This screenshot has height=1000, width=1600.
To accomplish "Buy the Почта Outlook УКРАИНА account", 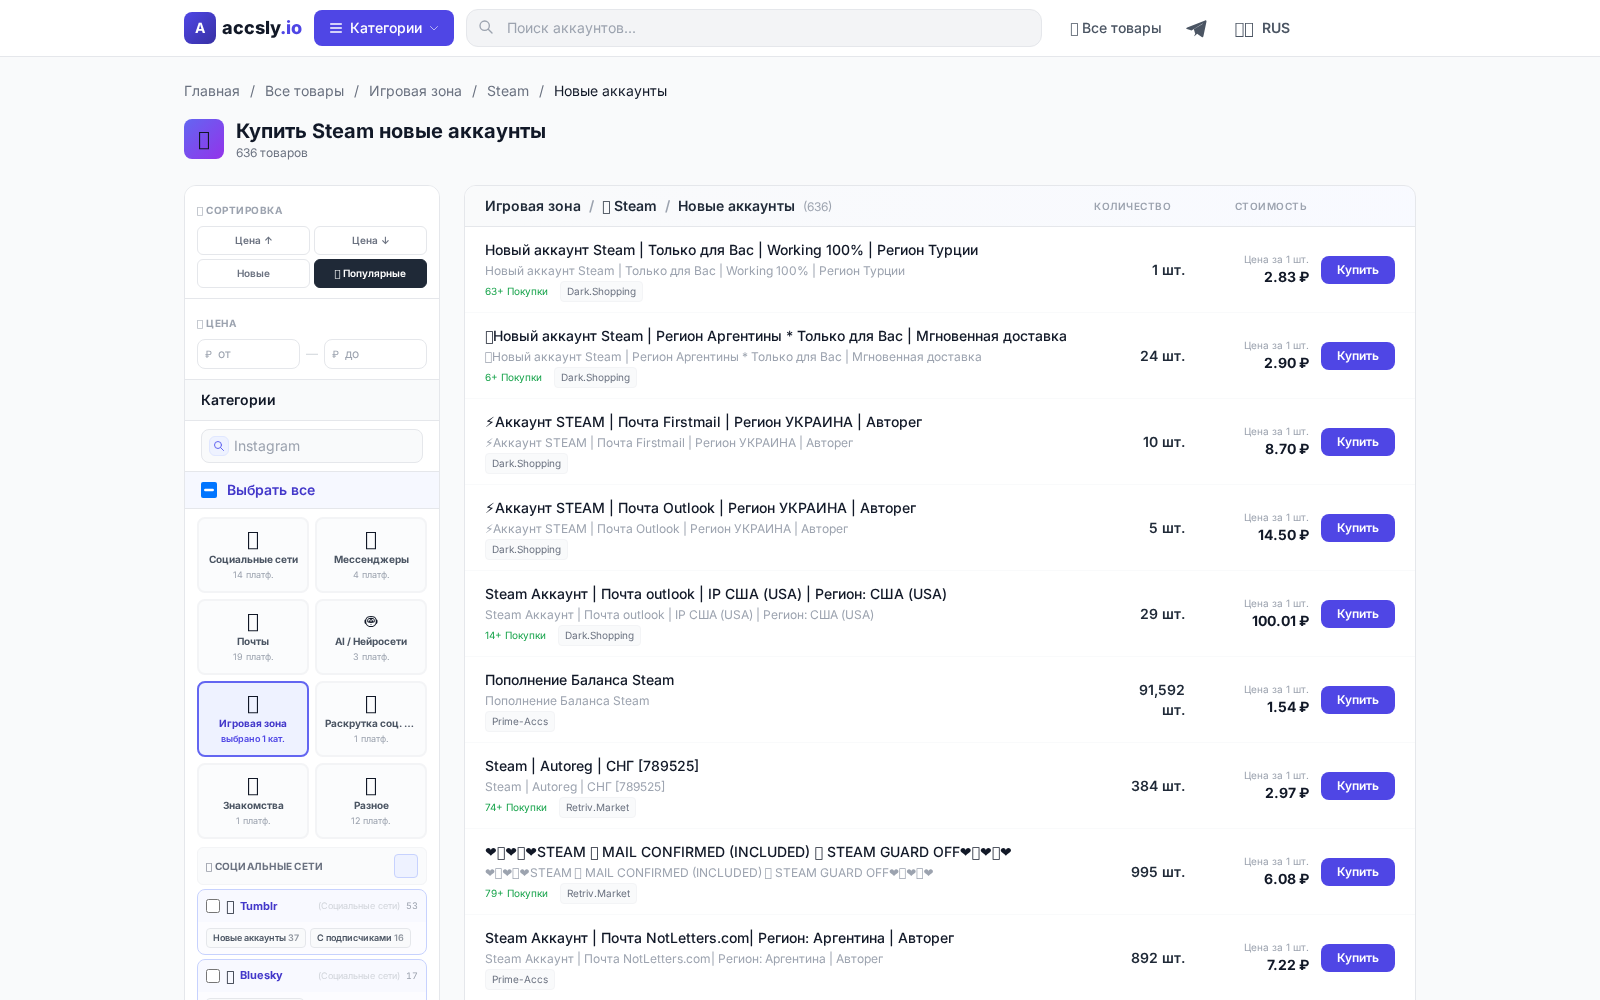I will point(1357,528).
